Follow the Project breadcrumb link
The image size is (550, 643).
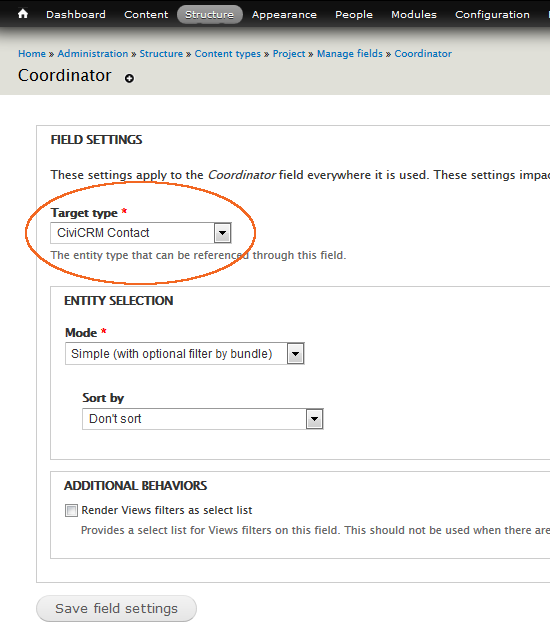tap(289, 54)
